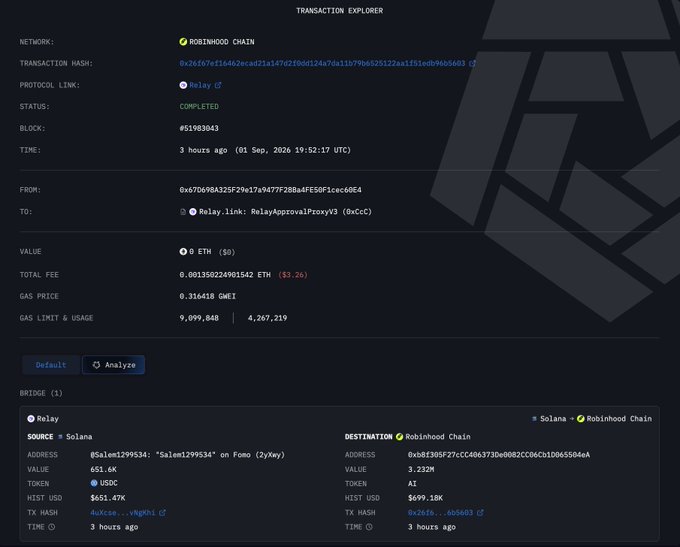Click Solana name in SOURCE header
The image size is (680, 547).
(79, 437)
